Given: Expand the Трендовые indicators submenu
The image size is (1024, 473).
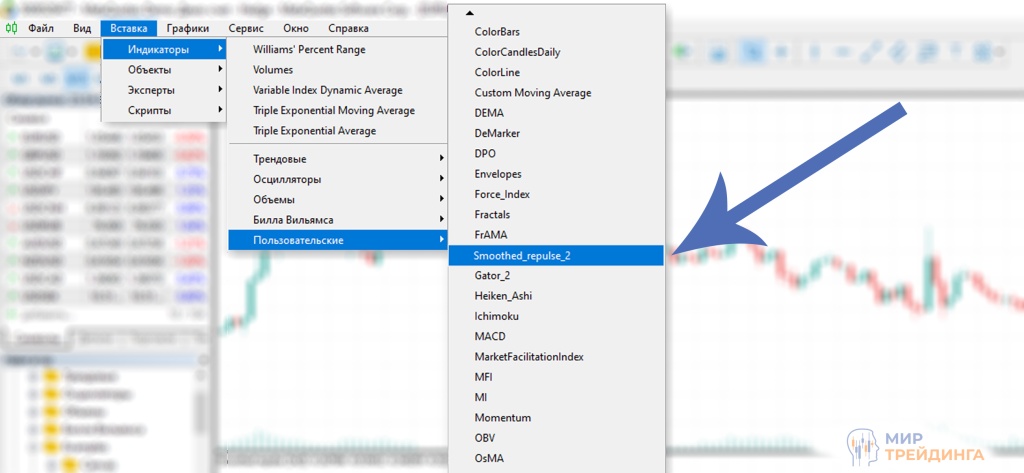Looking at the screenshot, I should [280, 159].
